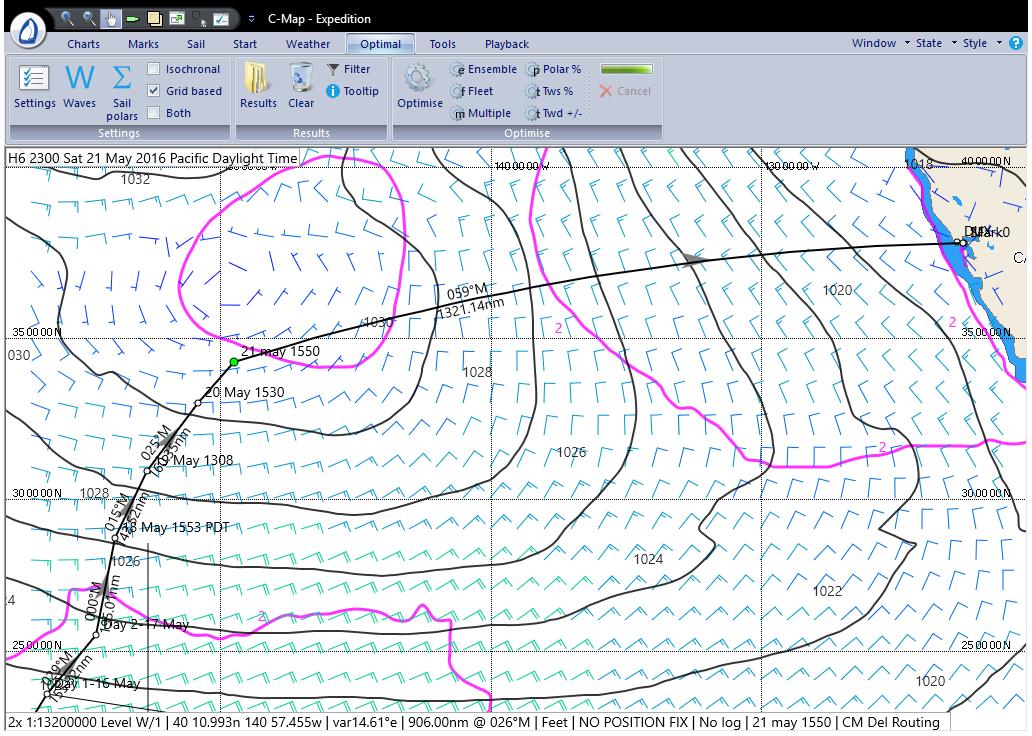This screenshot has height=736, width=1032.
Task: Open the Results folder icon
Action: click(x=257, y=79)
